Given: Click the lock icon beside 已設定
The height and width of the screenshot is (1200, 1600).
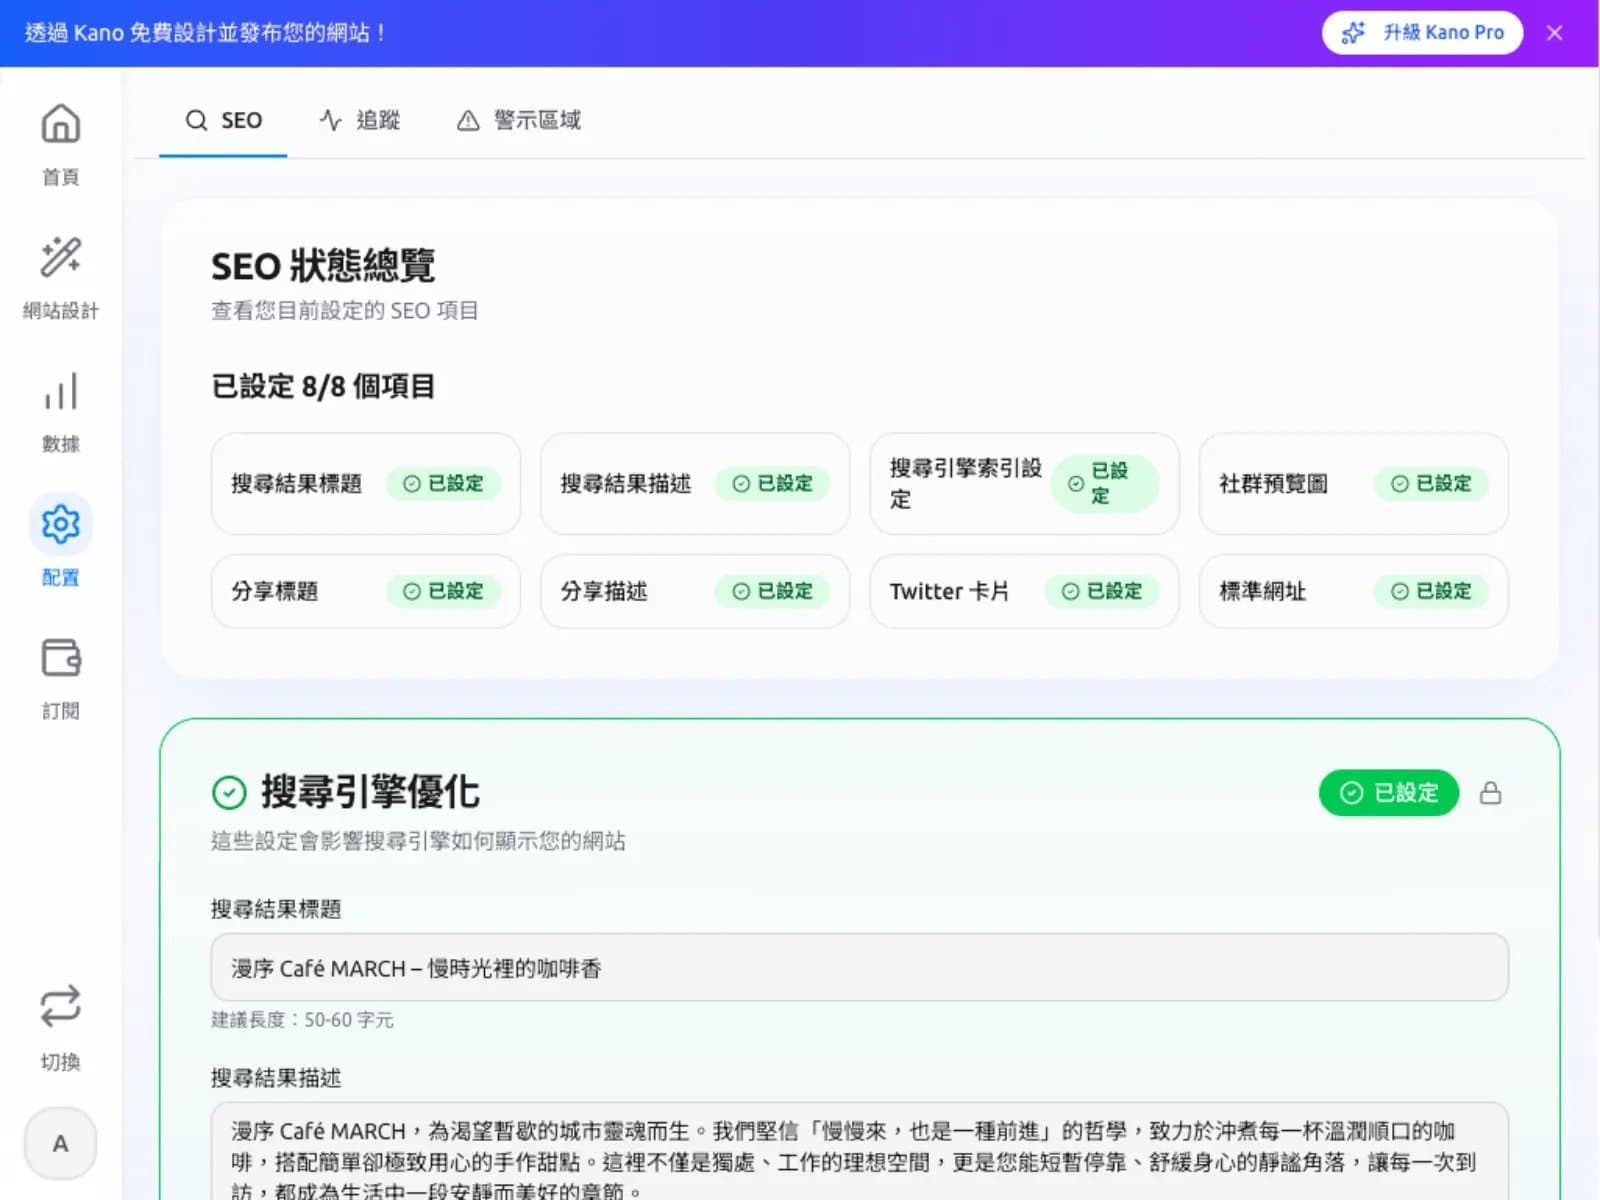Looking at the screenshot, I should point(1490,793).
